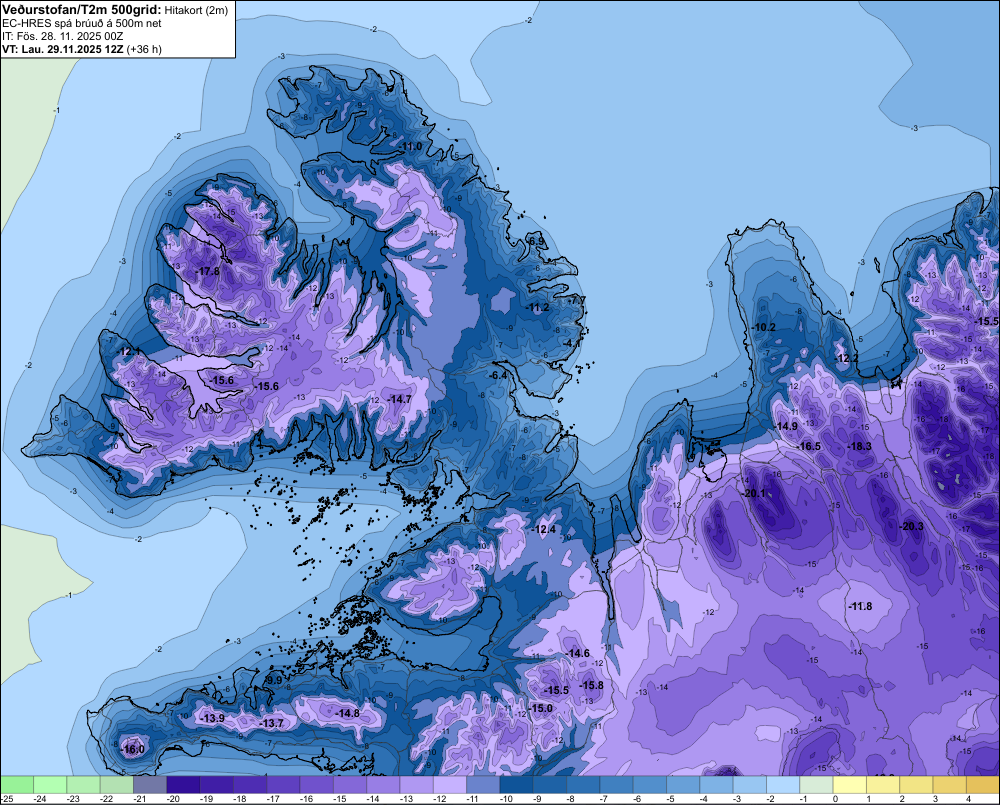Click the -4.1 coastal temperature label
The height and width of the screenshot is (805, 1000).
pyautogui.click(x=571, y=343)
